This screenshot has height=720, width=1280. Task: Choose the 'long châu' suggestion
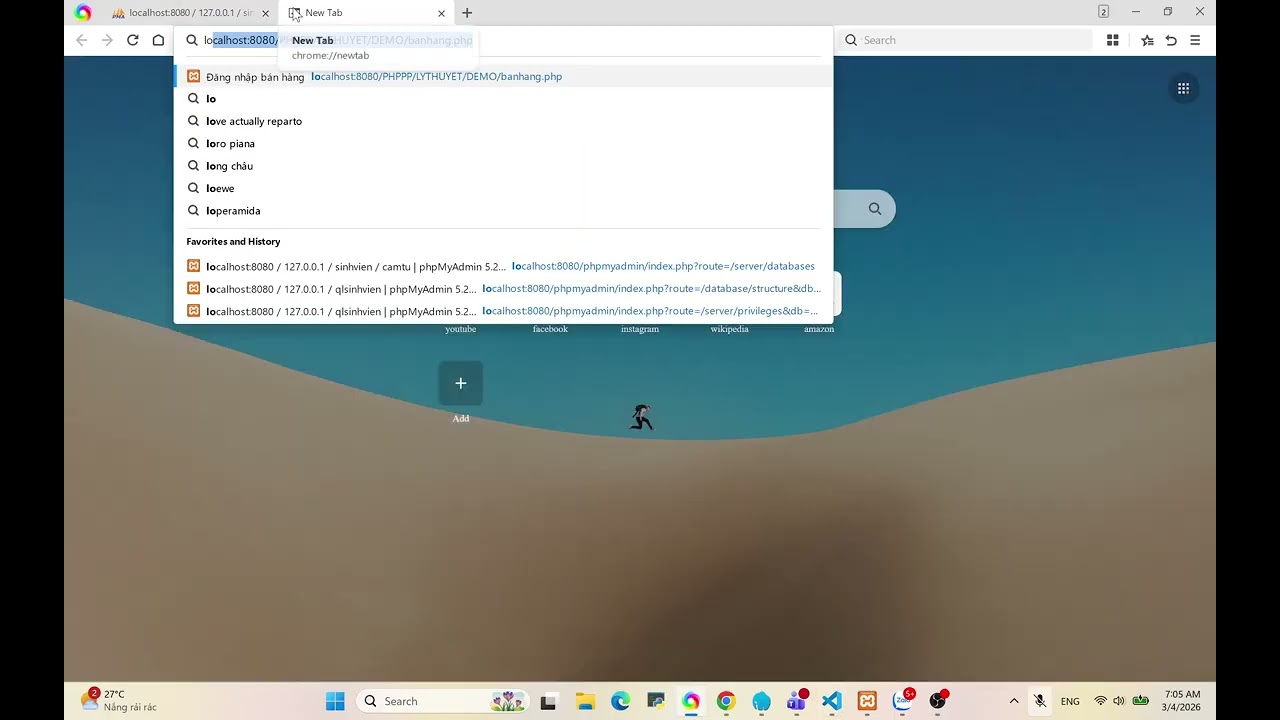tap(503, 166)
